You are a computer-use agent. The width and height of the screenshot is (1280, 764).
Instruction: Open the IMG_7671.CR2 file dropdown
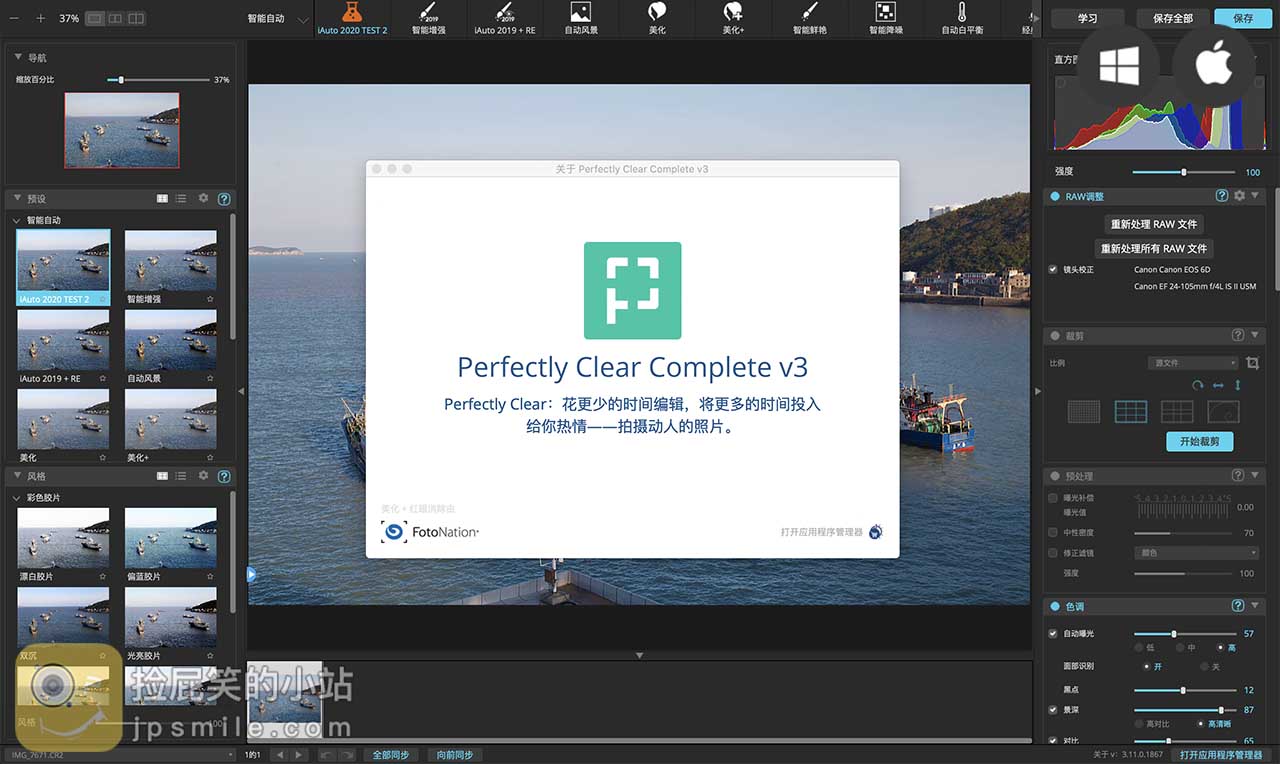click(119, 755)
